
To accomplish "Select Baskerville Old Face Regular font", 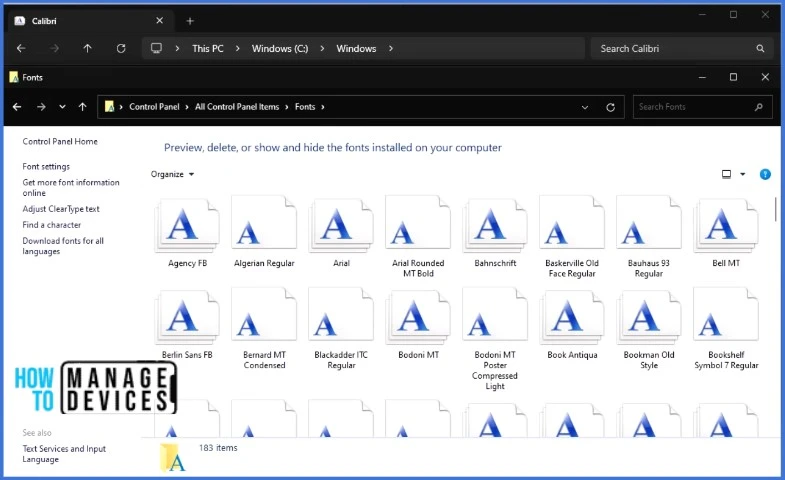I will click(572, 237).
